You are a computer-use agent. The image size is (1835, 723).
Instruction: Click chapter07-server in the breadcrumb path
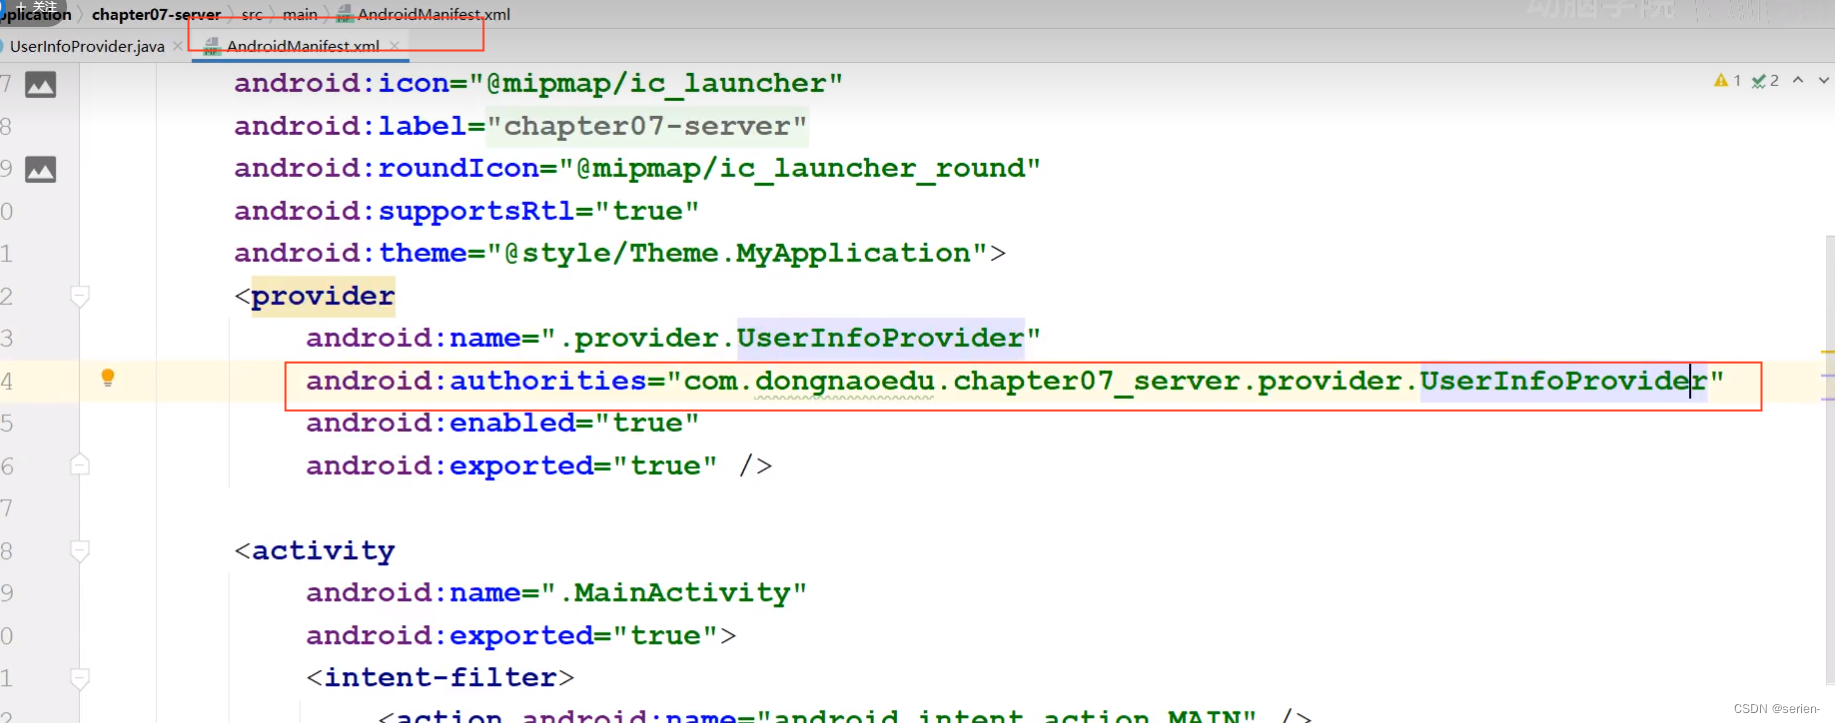pos(156,14)
